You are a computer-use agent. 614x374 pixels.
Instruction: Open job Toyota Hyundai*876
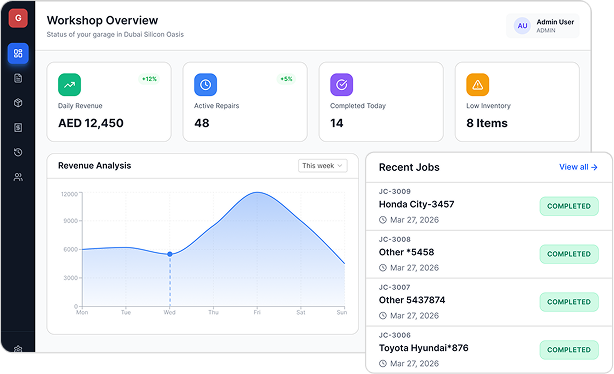(423, 348)
